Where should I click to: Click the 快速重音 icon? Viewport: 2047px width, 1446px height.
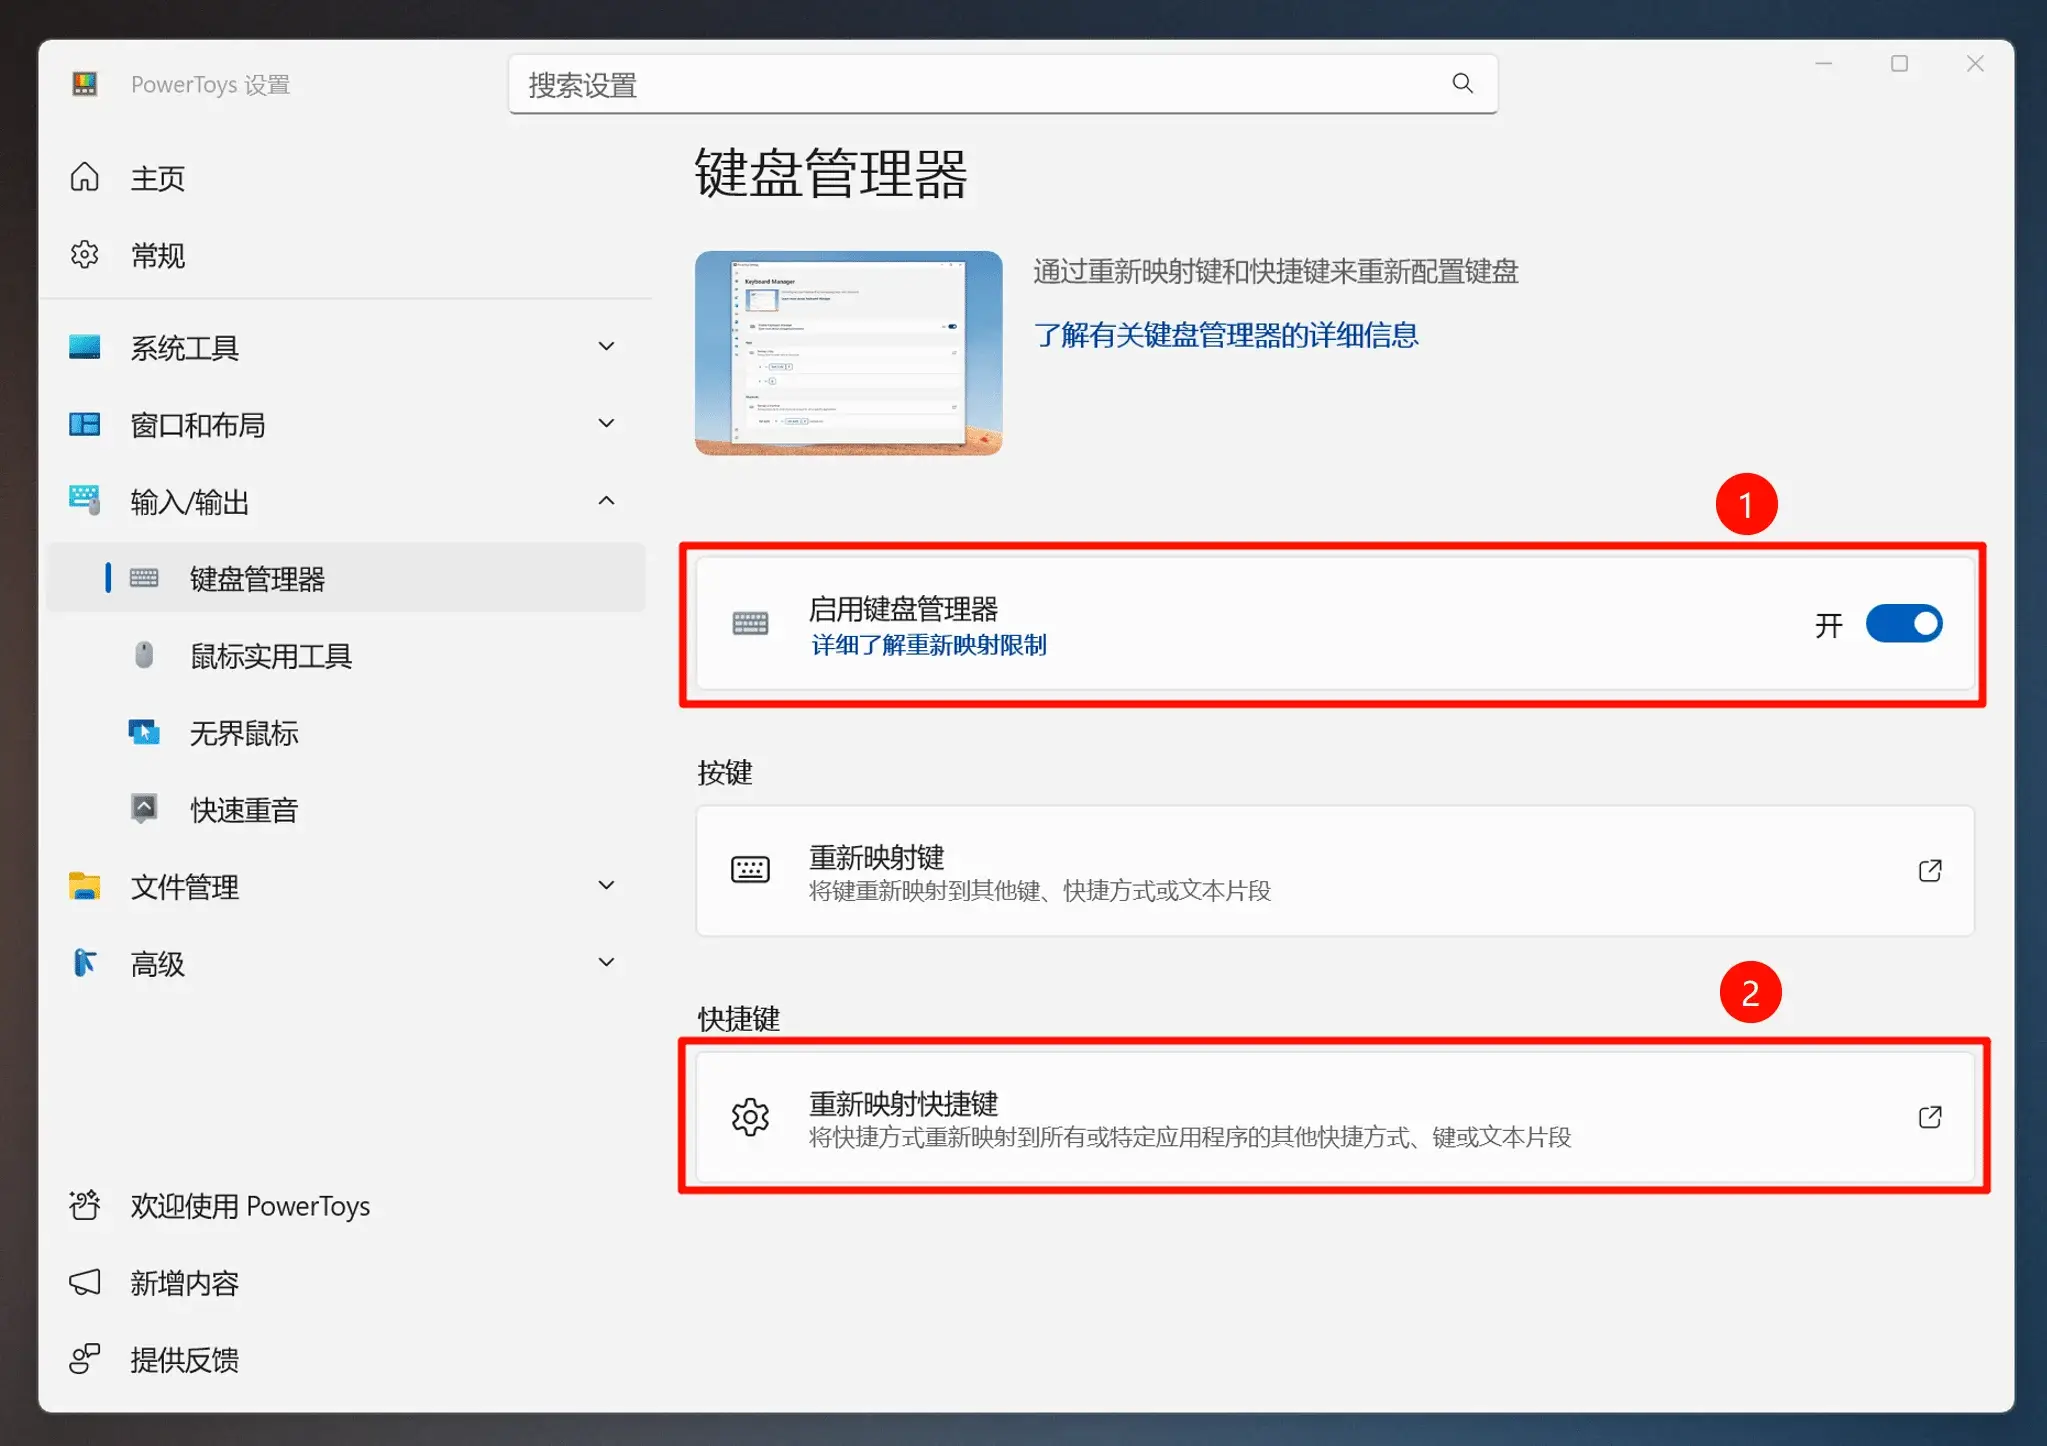coord(144,808)
